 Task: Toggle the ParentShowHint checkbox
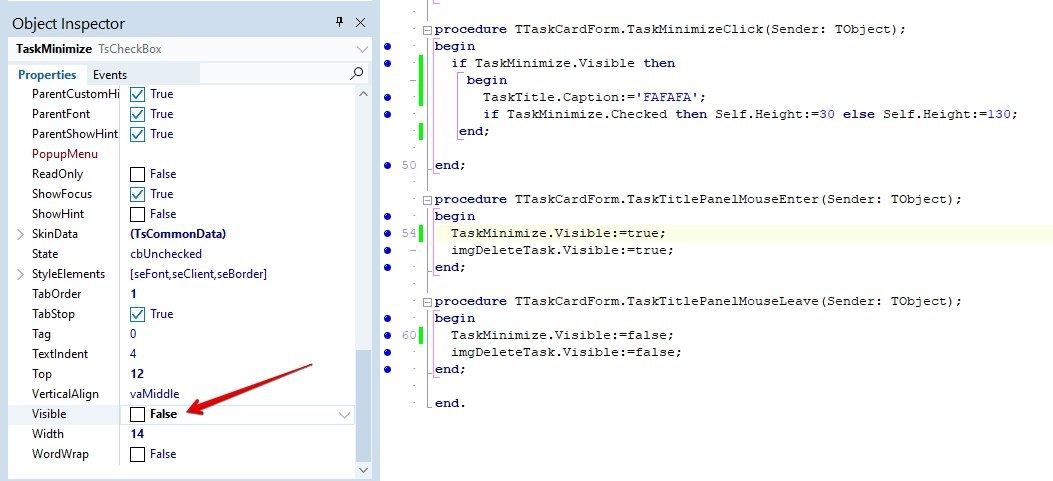coord(137,134)
